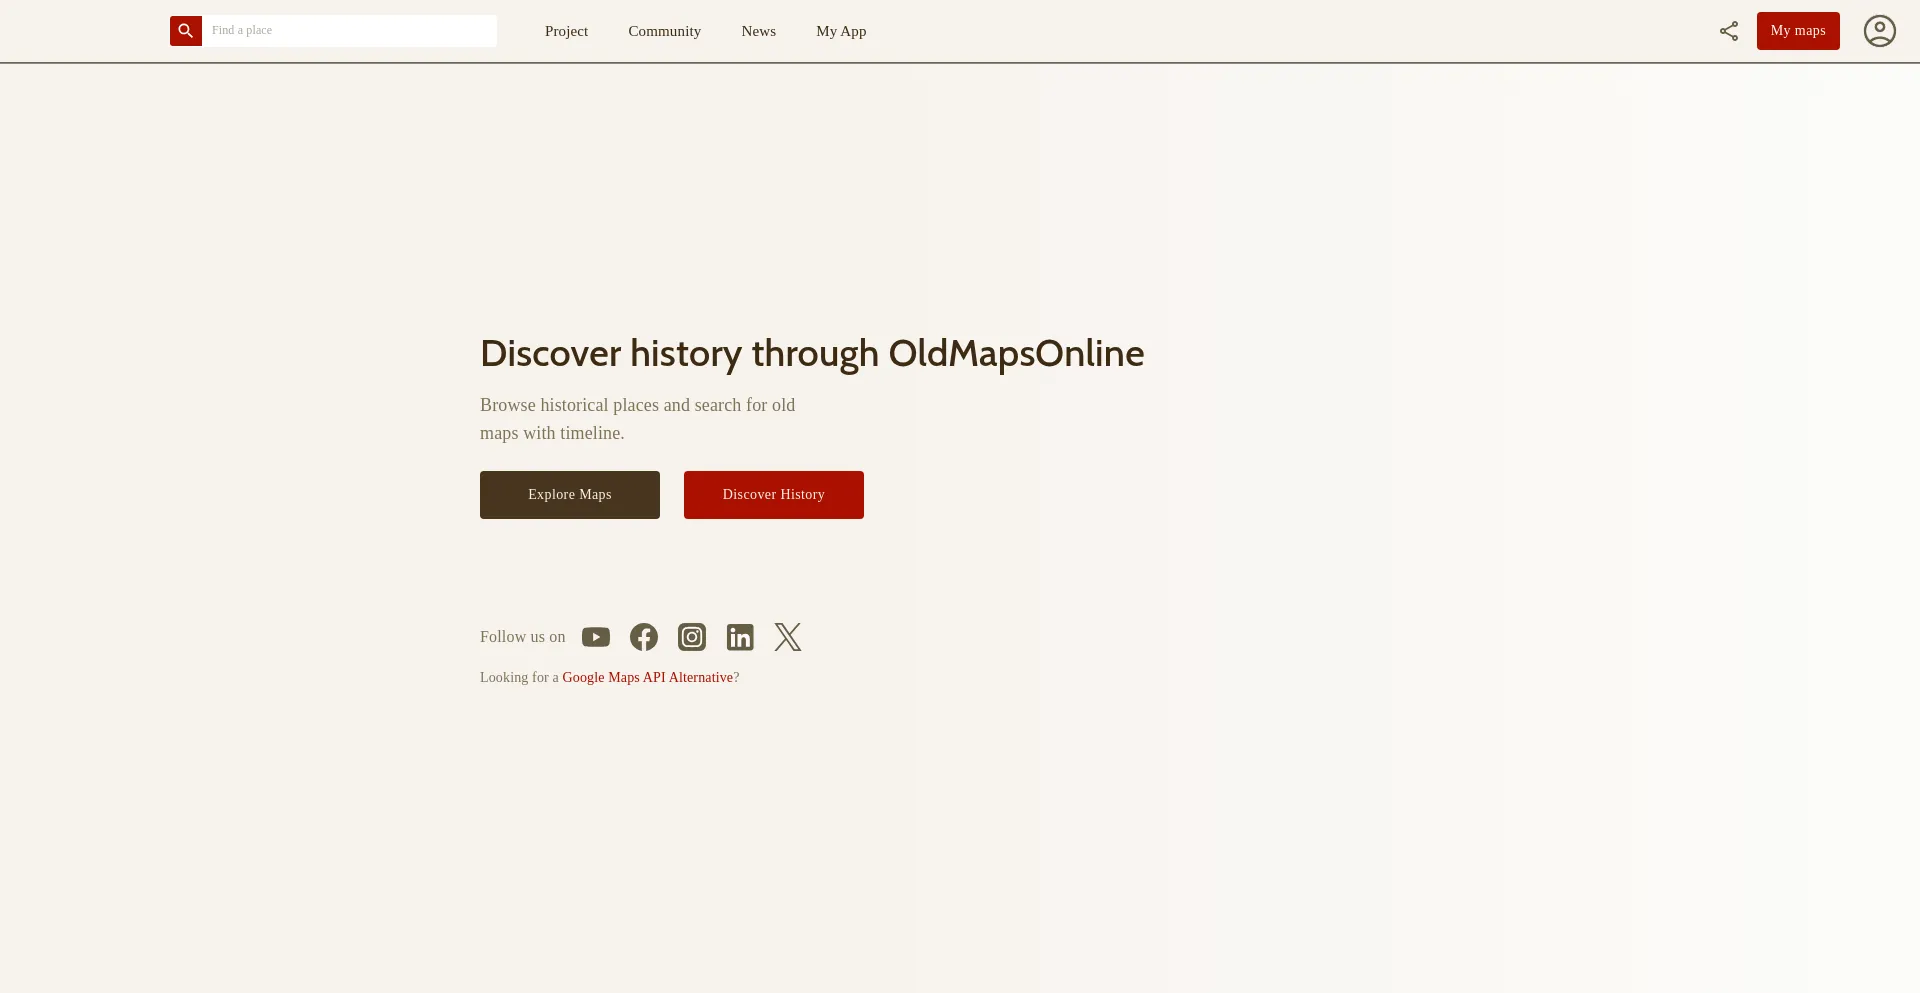Visit the YouTube channel icon

coord(596,637)
